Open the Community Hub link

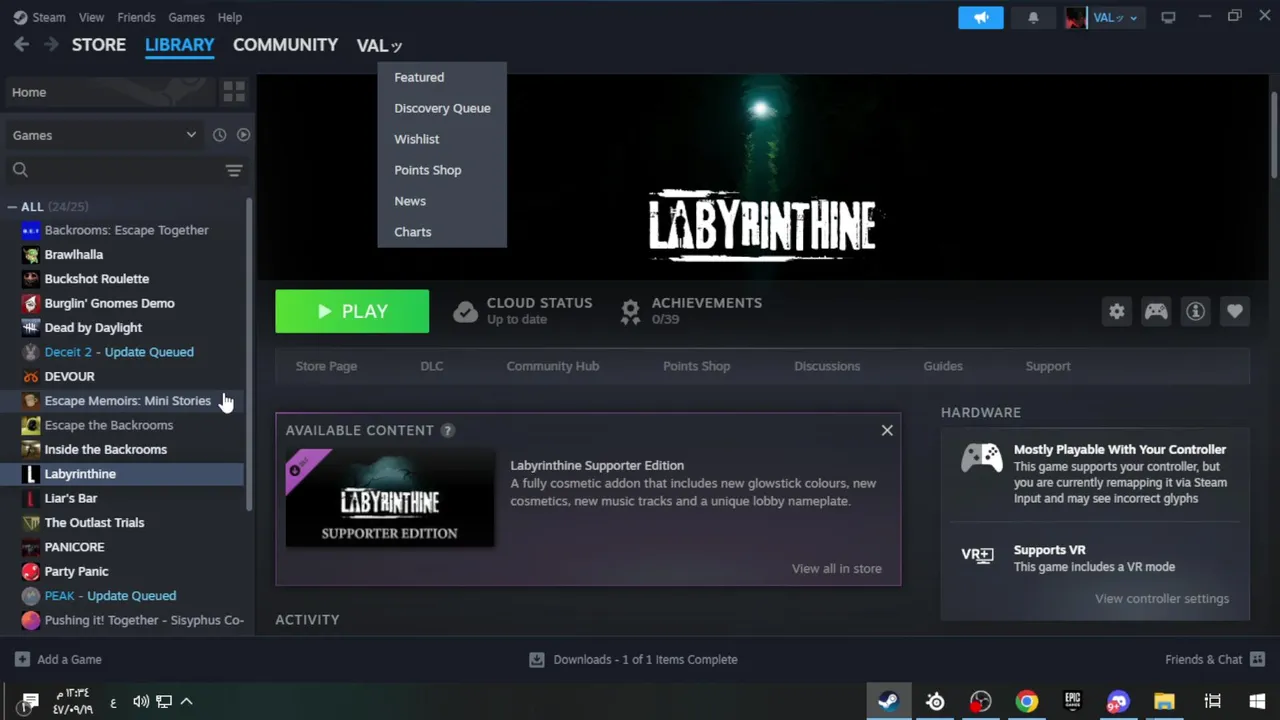point(552,366)
